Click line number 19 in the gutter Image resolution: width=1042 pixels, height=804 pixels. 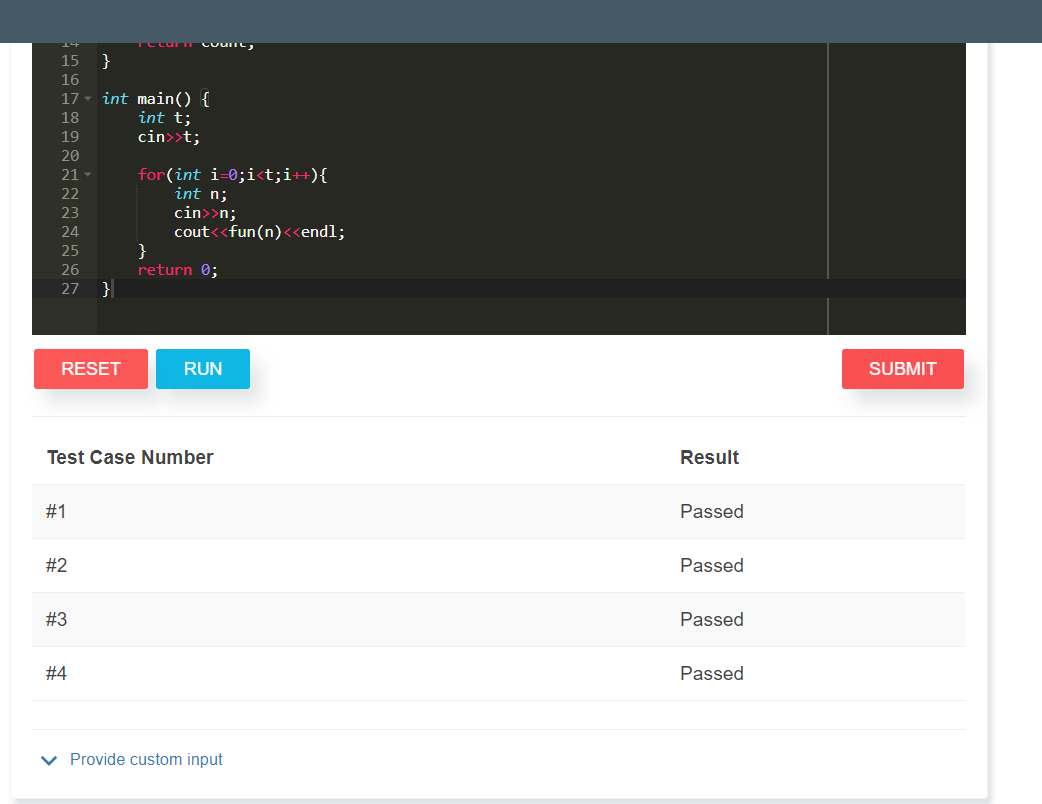(x=70, y=137)
